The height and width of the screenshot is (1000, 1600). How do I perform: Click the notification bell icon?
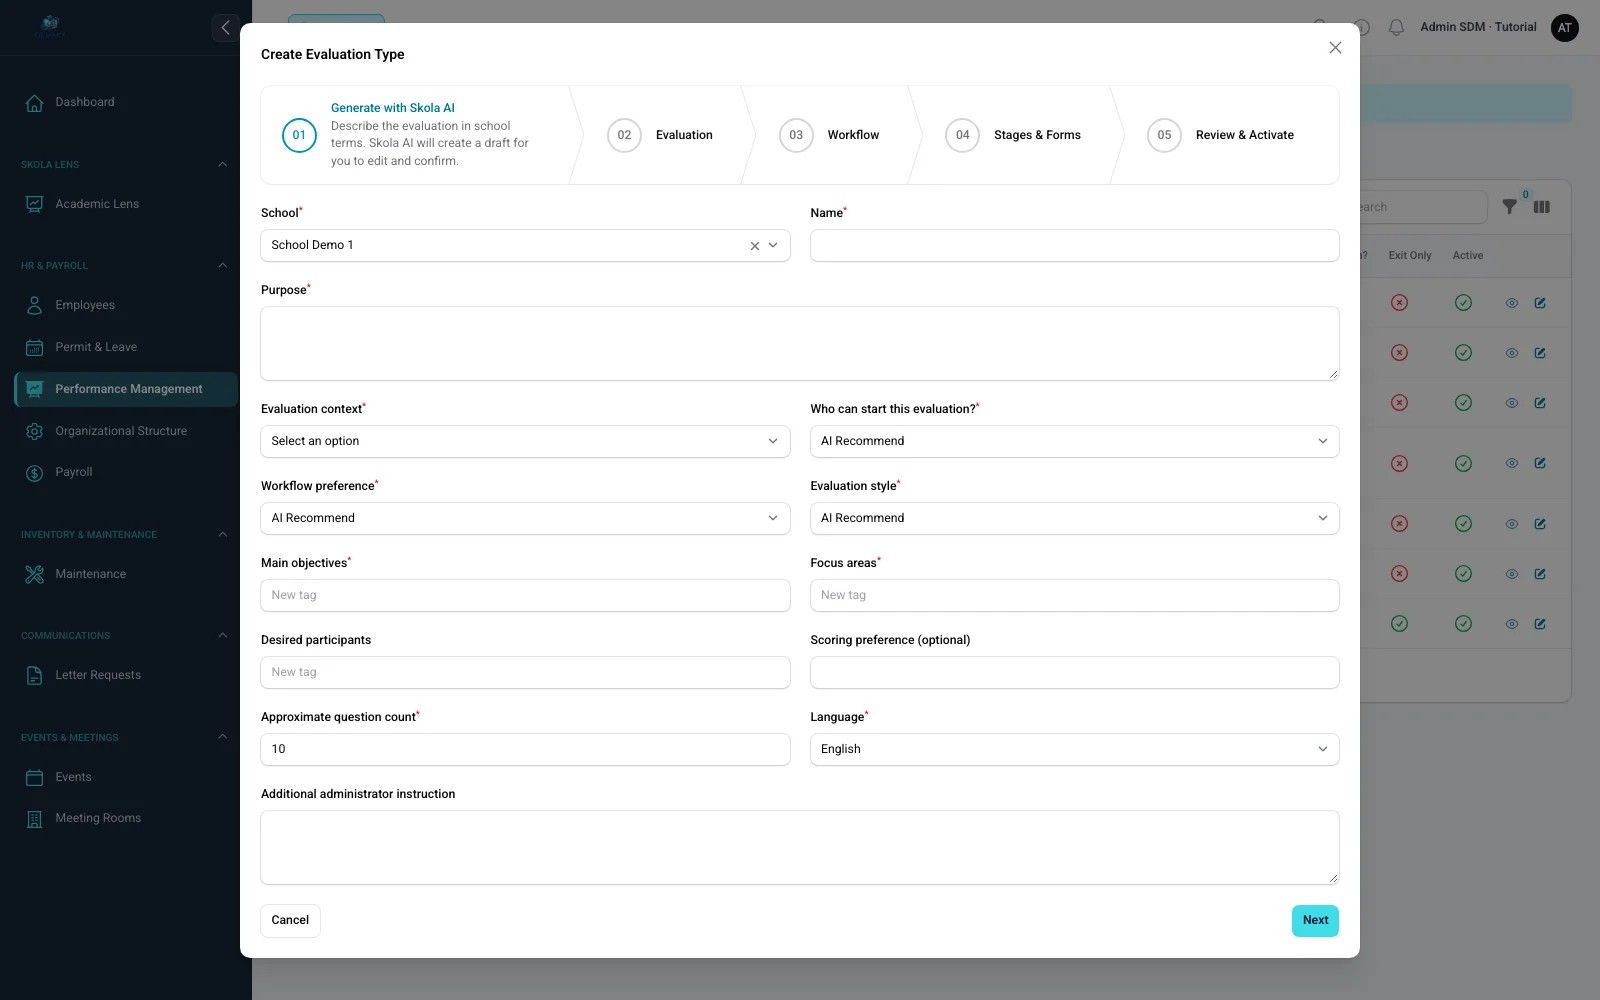(x=1397, y=28)
